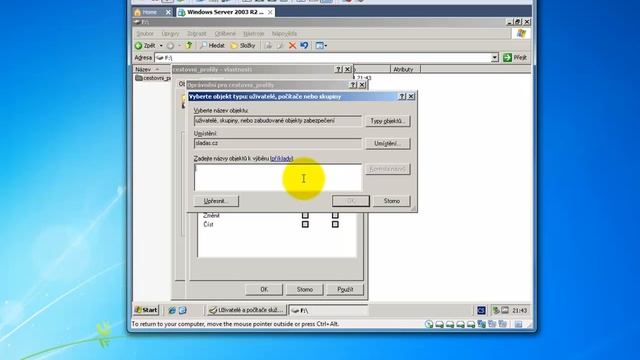Click the grey forward arrow icon
This screenshot has width=640, height=360.
170,46
